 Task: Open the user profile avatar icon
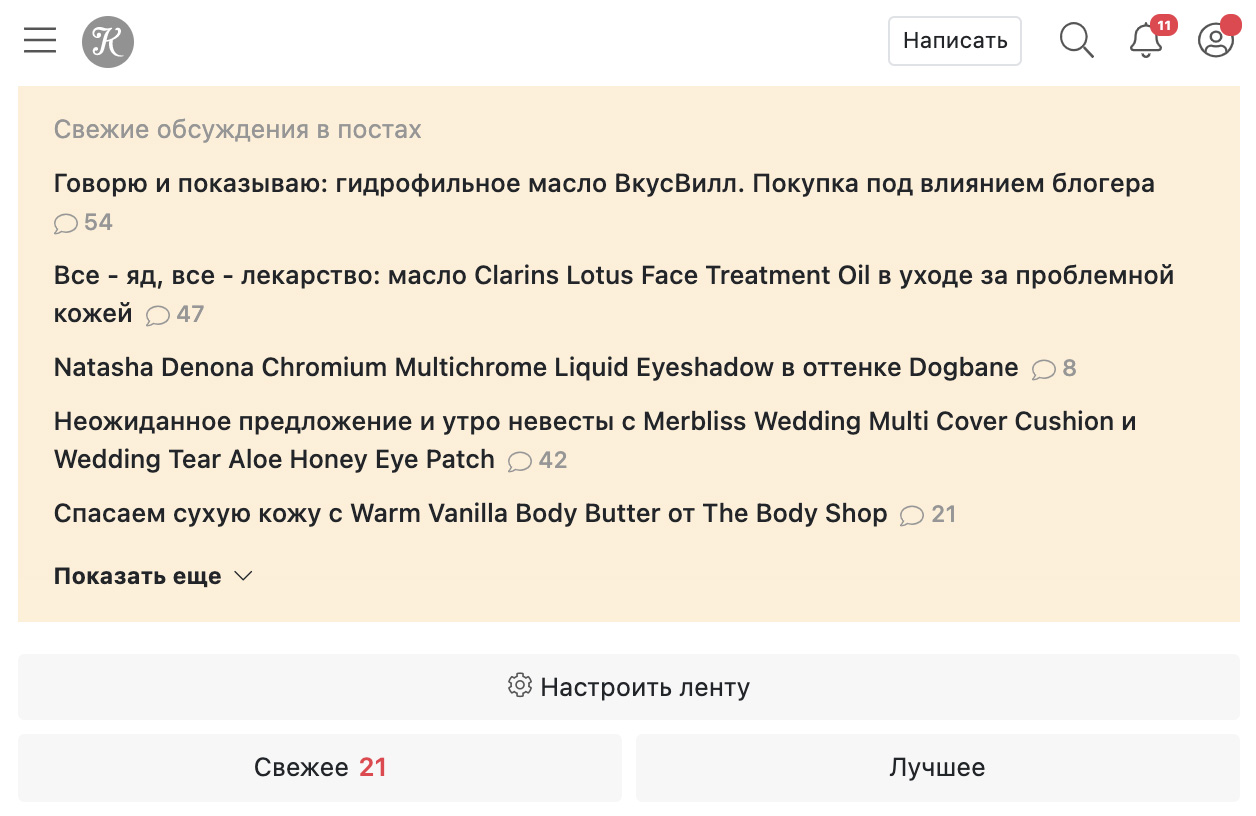tap(1216, 41)
